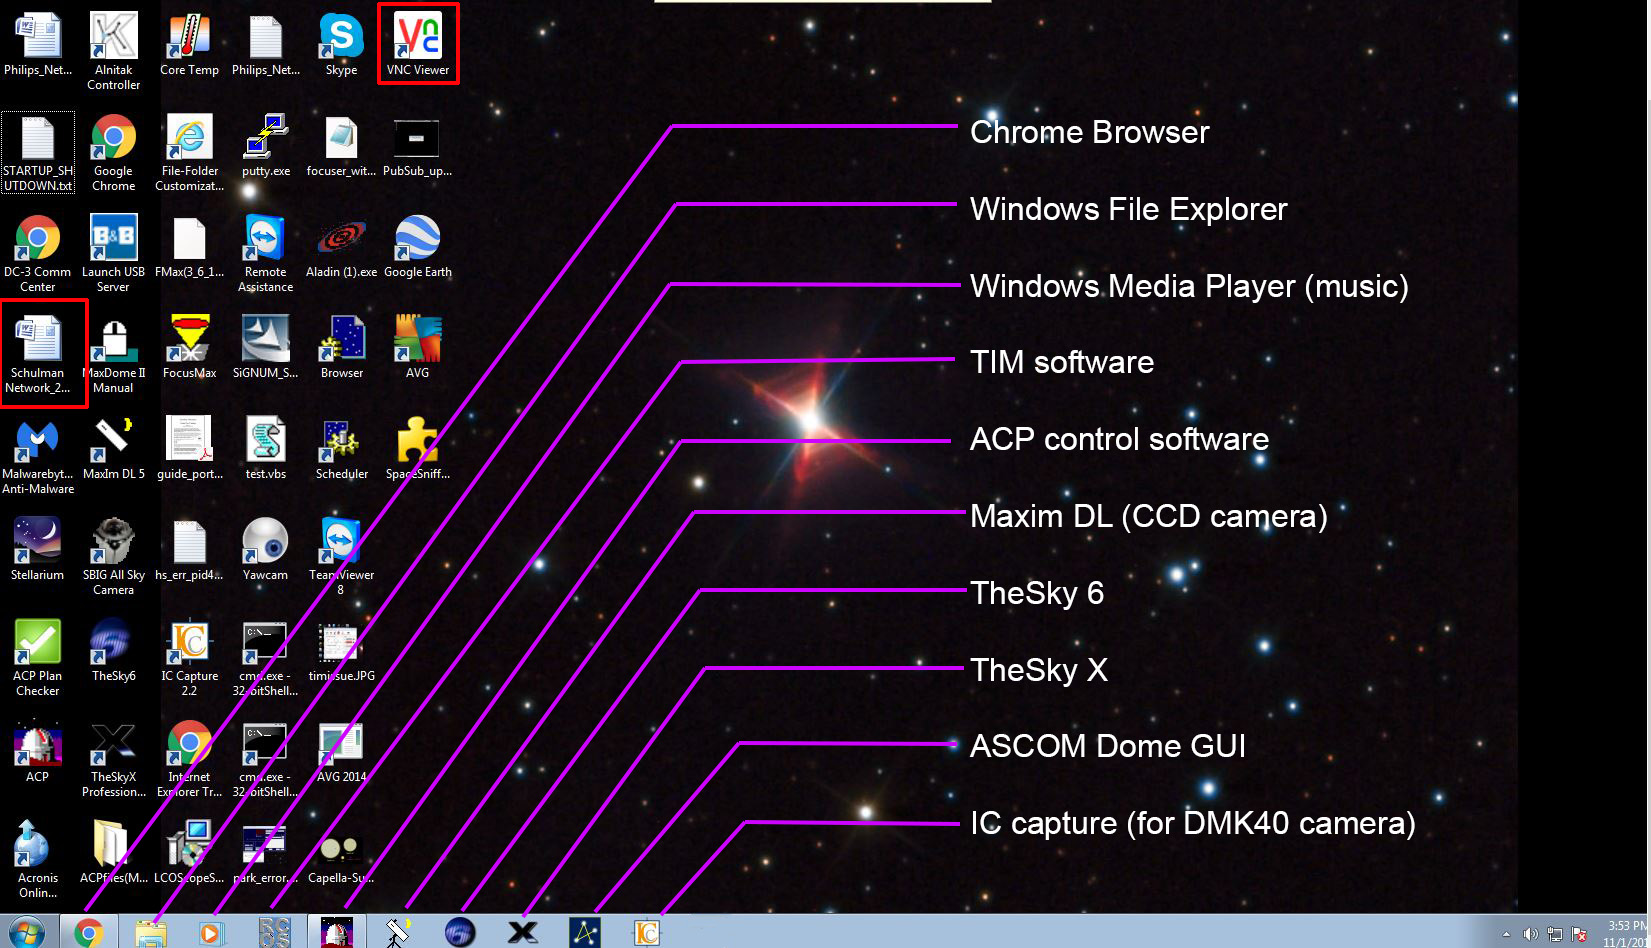Screen dimensions: 1651x948
Task: Open the SBIG All Sky Camera shortcut
Action: pos(113,556)
